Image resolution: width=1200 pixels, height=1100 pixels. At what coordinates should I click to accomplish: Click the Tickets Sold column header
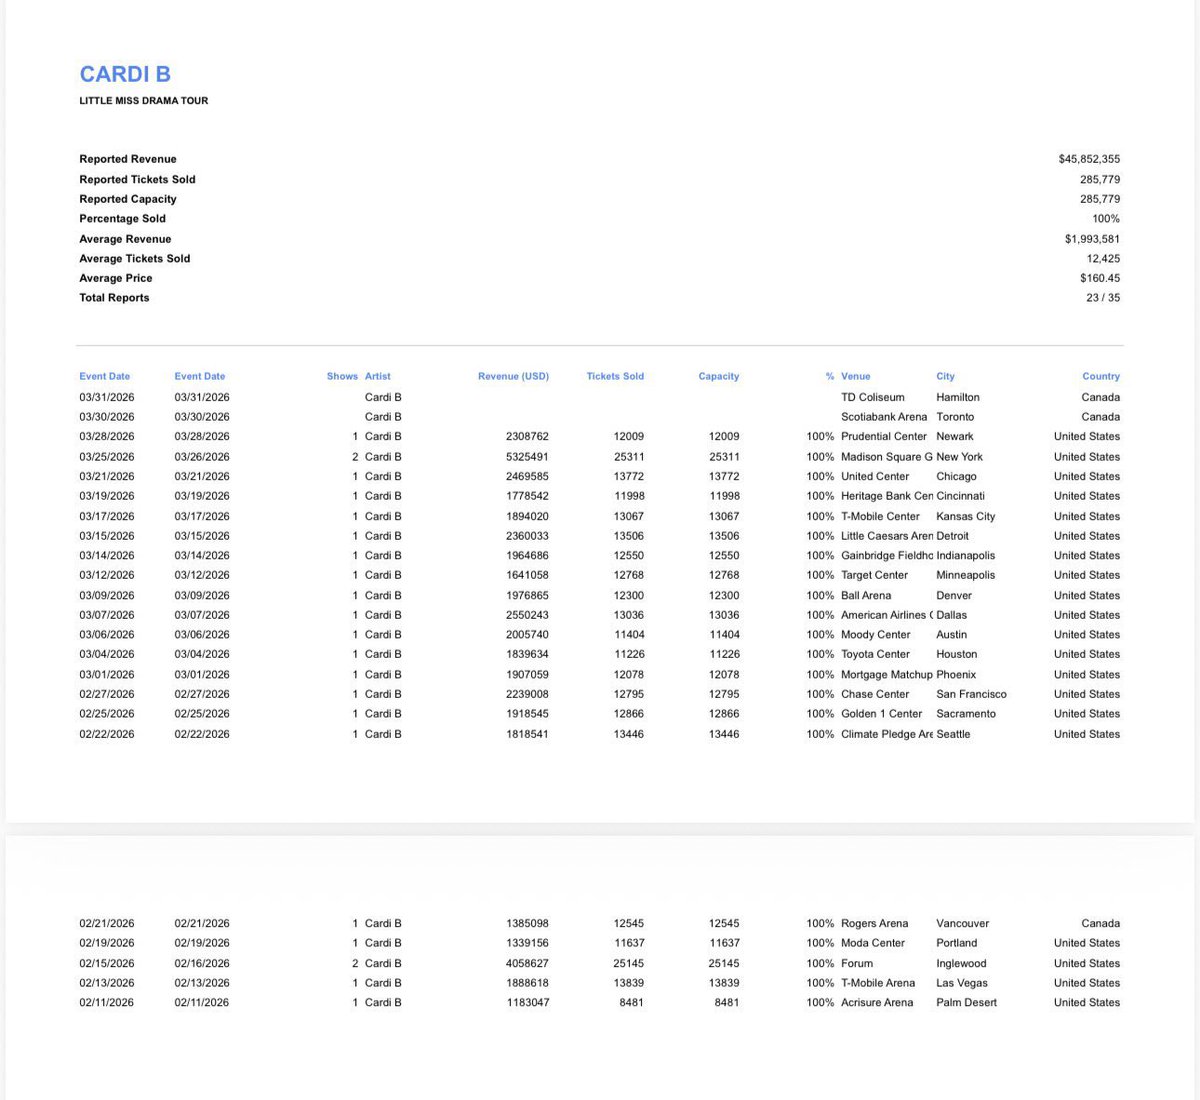pos(615,376)
